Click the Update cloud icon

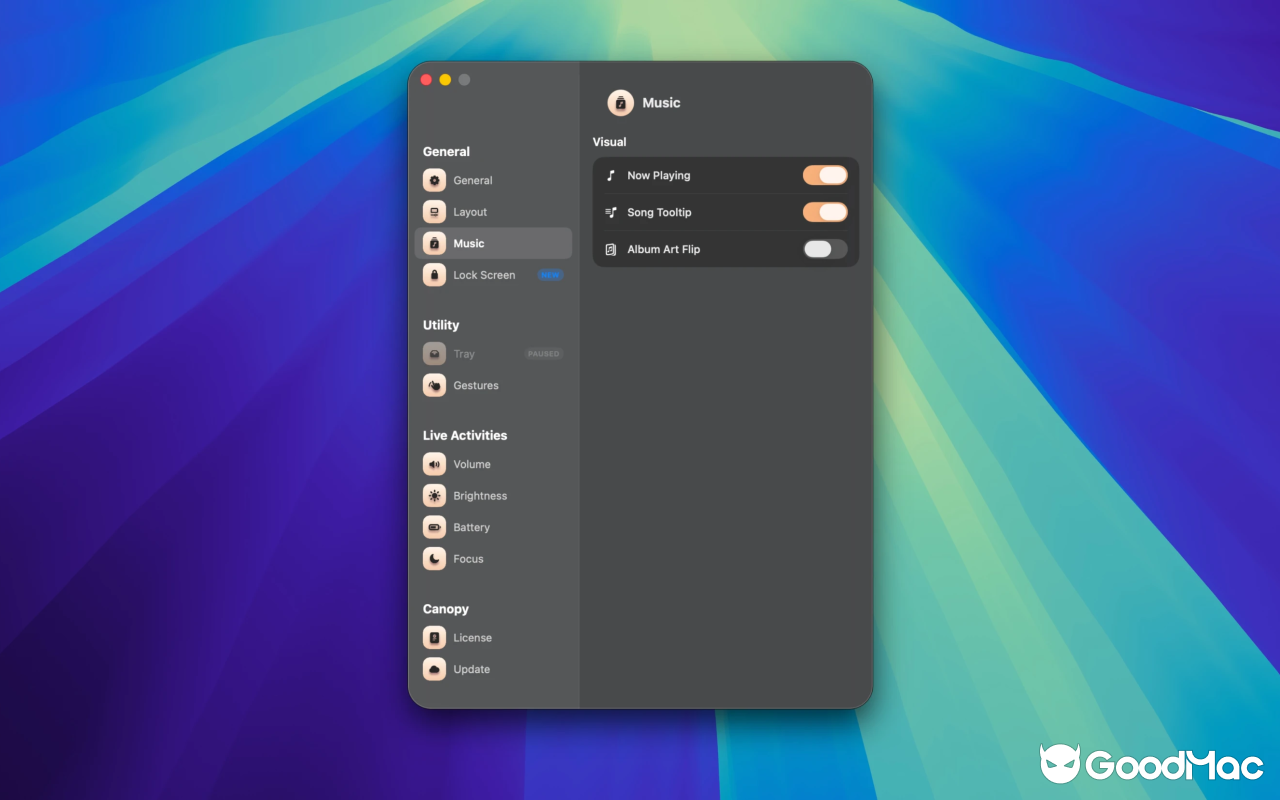pyautogui.click(x=434, y=670)
